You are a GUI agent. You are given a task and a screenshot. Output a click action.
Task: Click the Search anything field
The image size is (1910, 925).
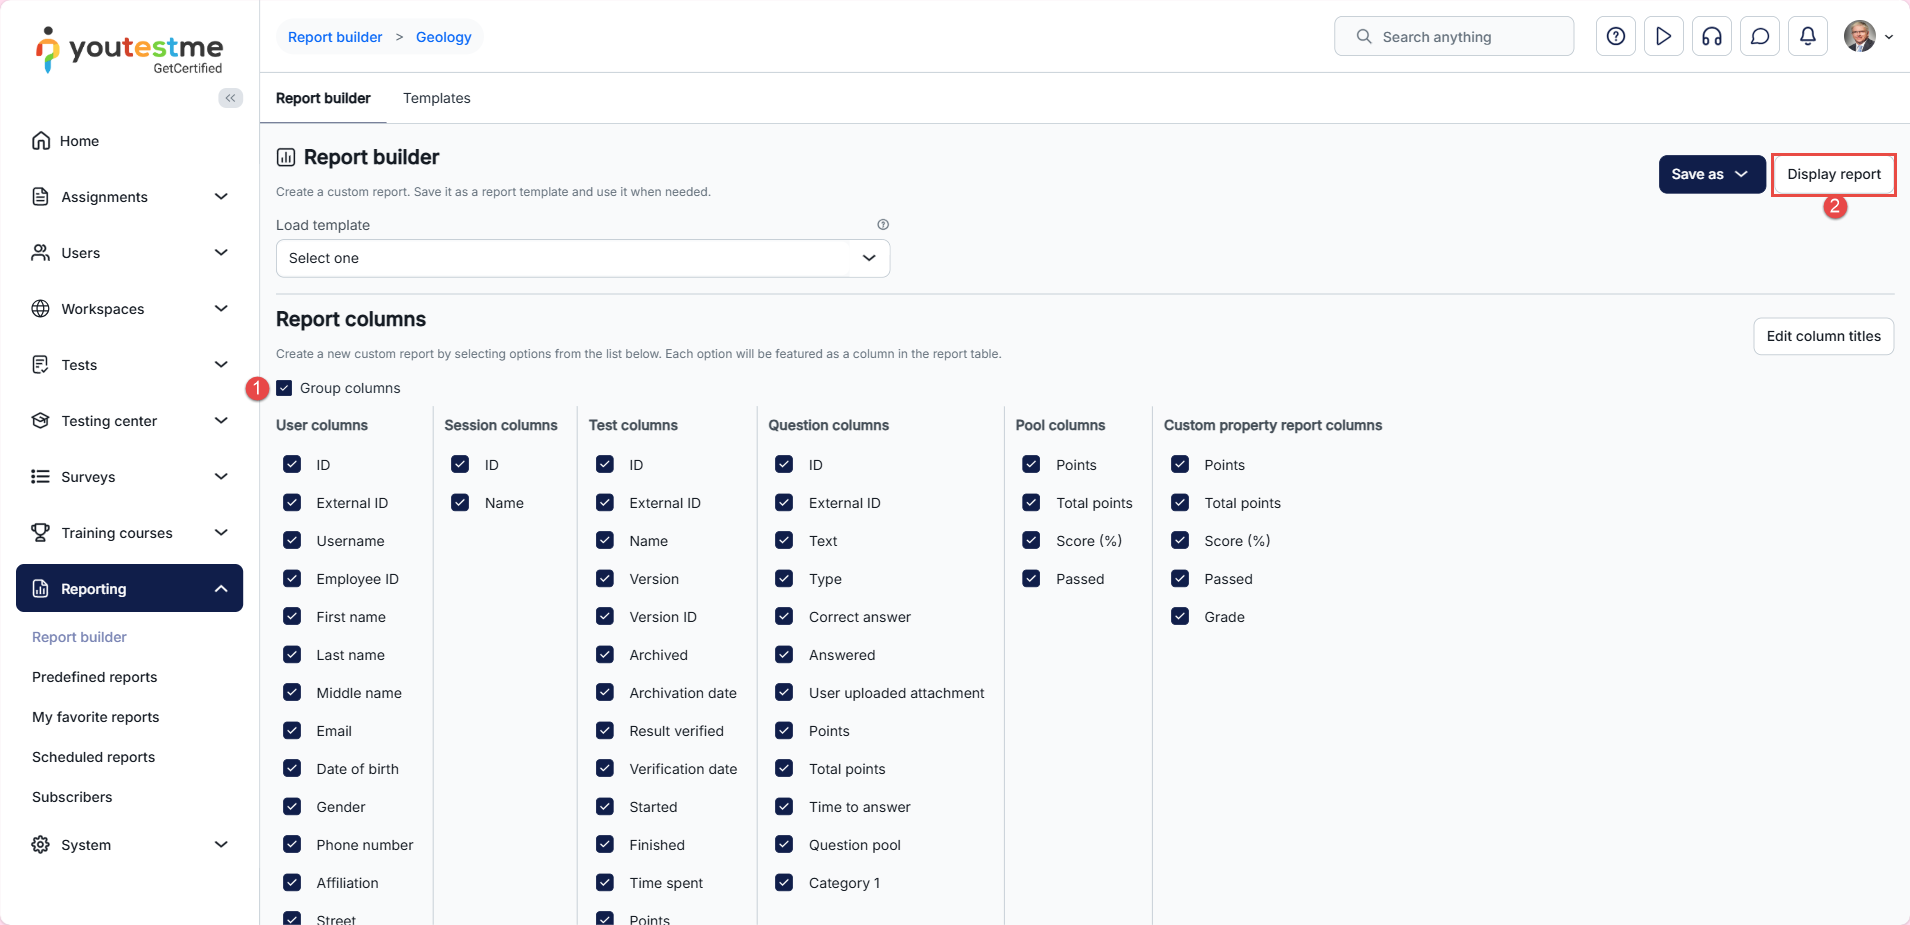click(x=1453, y=37)
